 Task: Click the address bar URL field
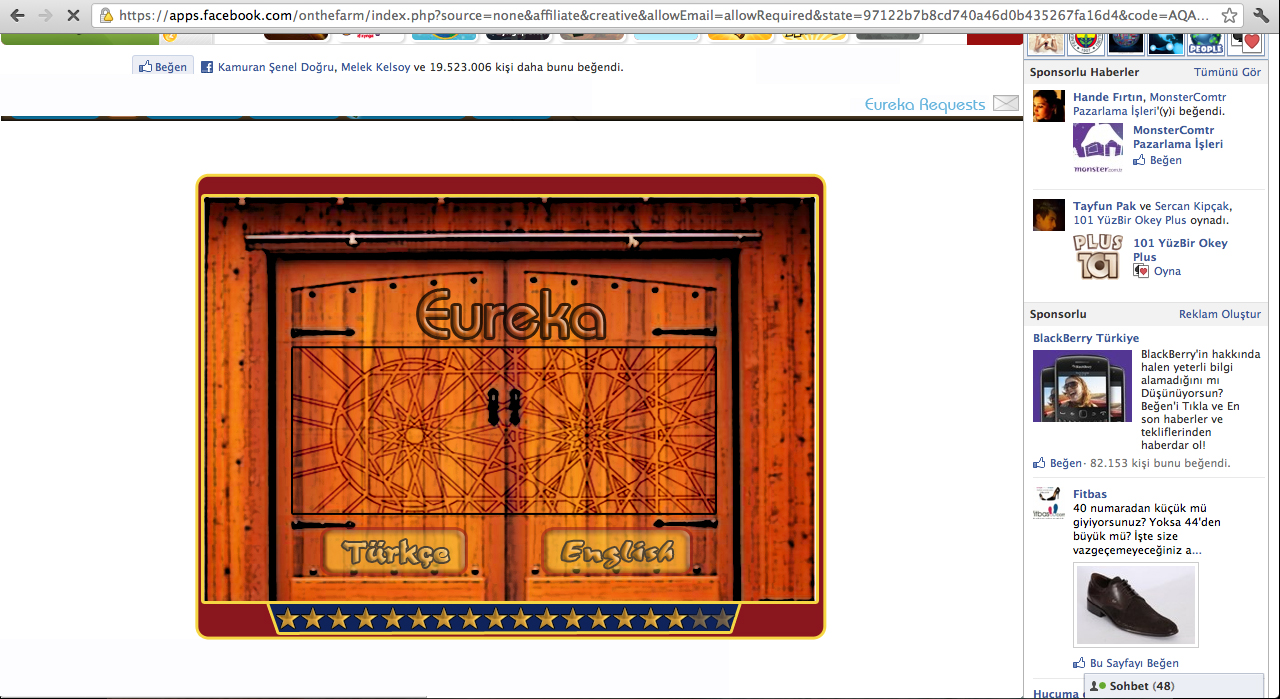660,16
